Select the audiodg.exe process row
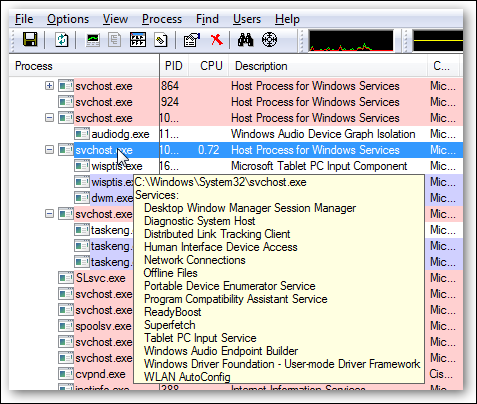The width and height of the screenshot is (477, 404). click(x=236, y=134)
